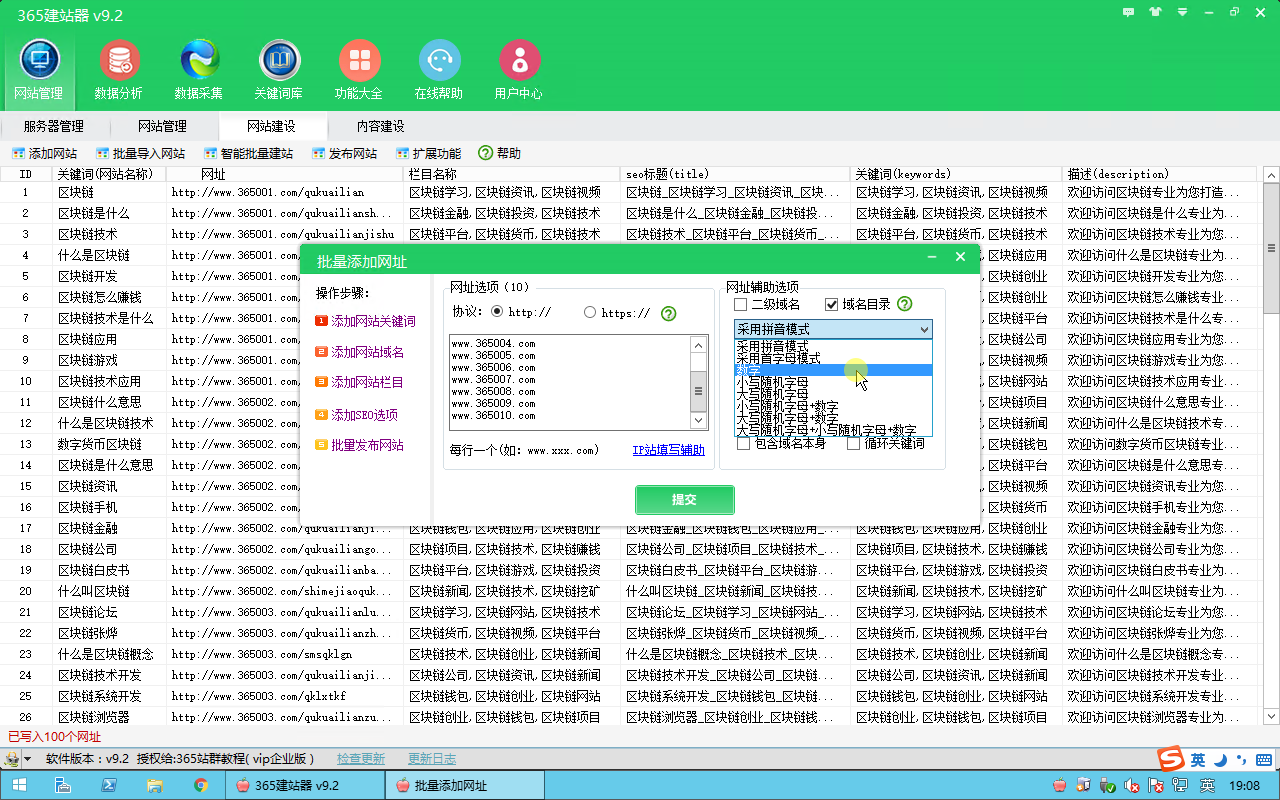1280x800 pixels.
Task: Collapse 采用拼音模式 combo box arrow
Action: [923, 329]
